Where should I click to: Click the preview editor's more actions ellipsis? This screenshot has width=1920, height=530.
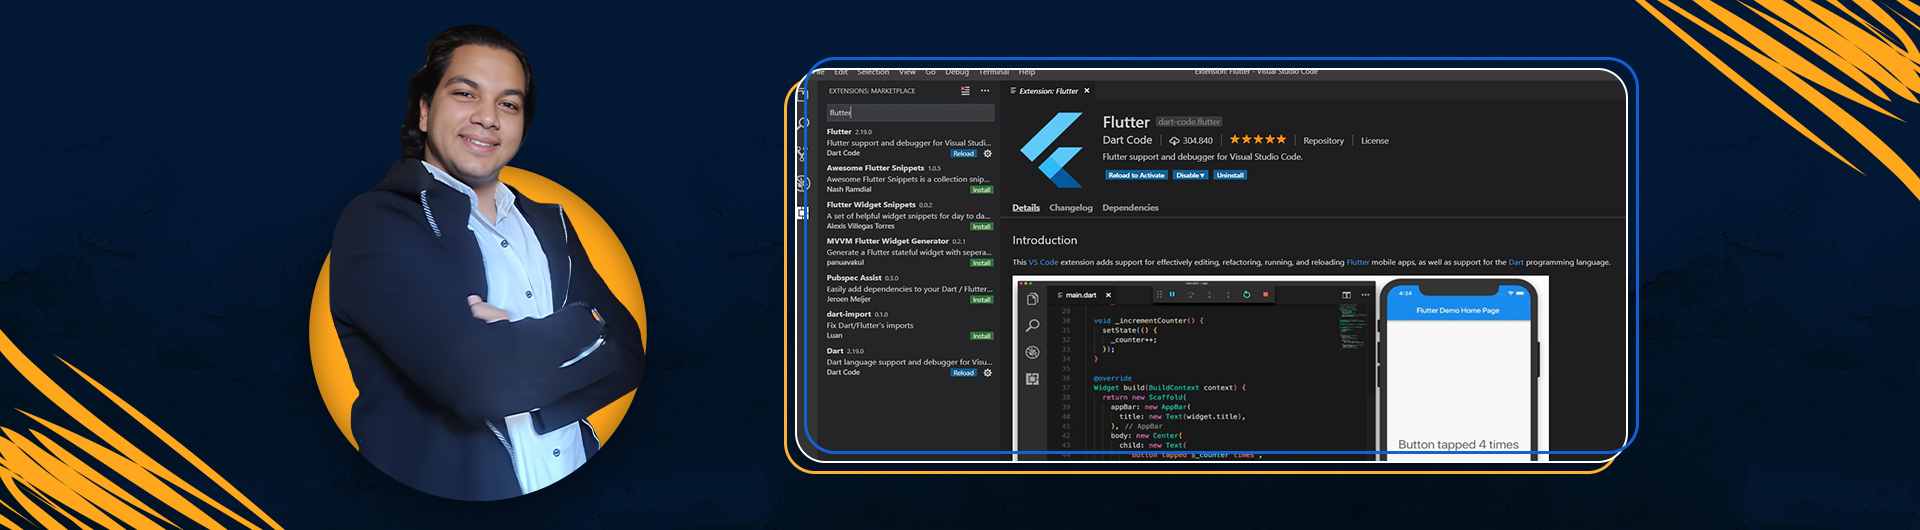click(x=1365, y=295)
